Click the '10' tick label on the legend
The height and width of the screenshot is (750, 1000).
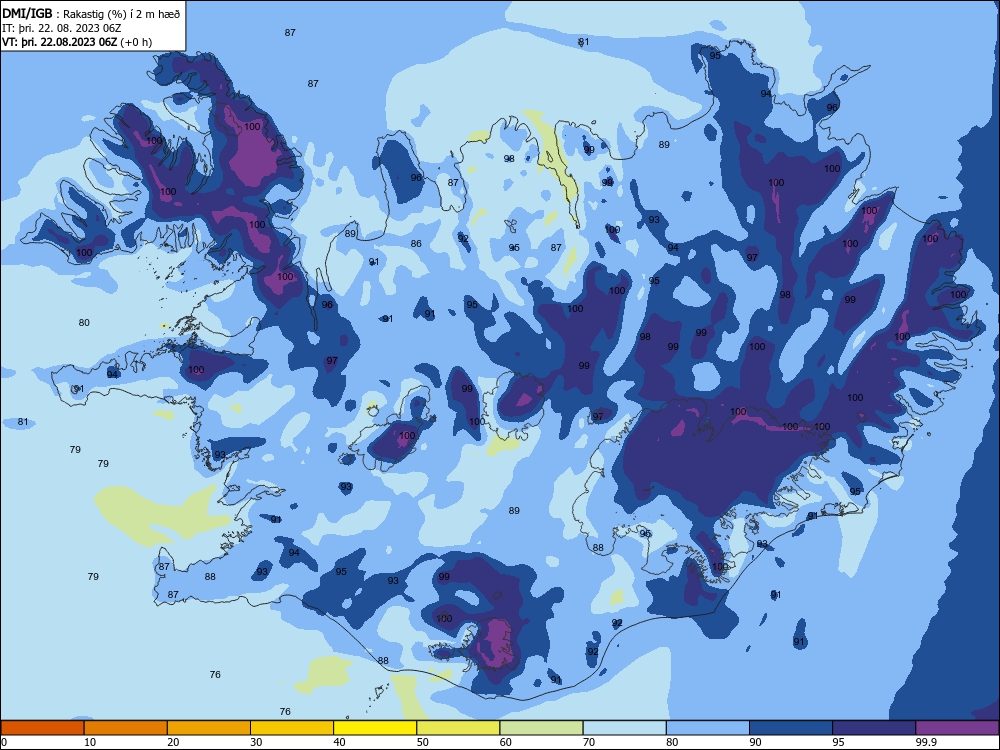(x=90, y=742)
